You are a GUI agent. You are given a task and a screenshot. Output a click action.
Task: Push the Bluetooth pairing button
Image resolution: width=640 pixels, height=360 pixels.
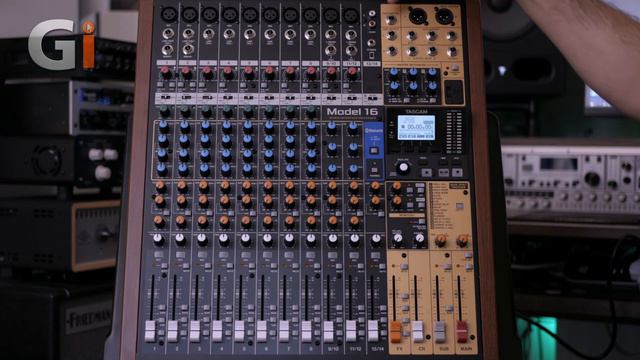pos(374,151)
